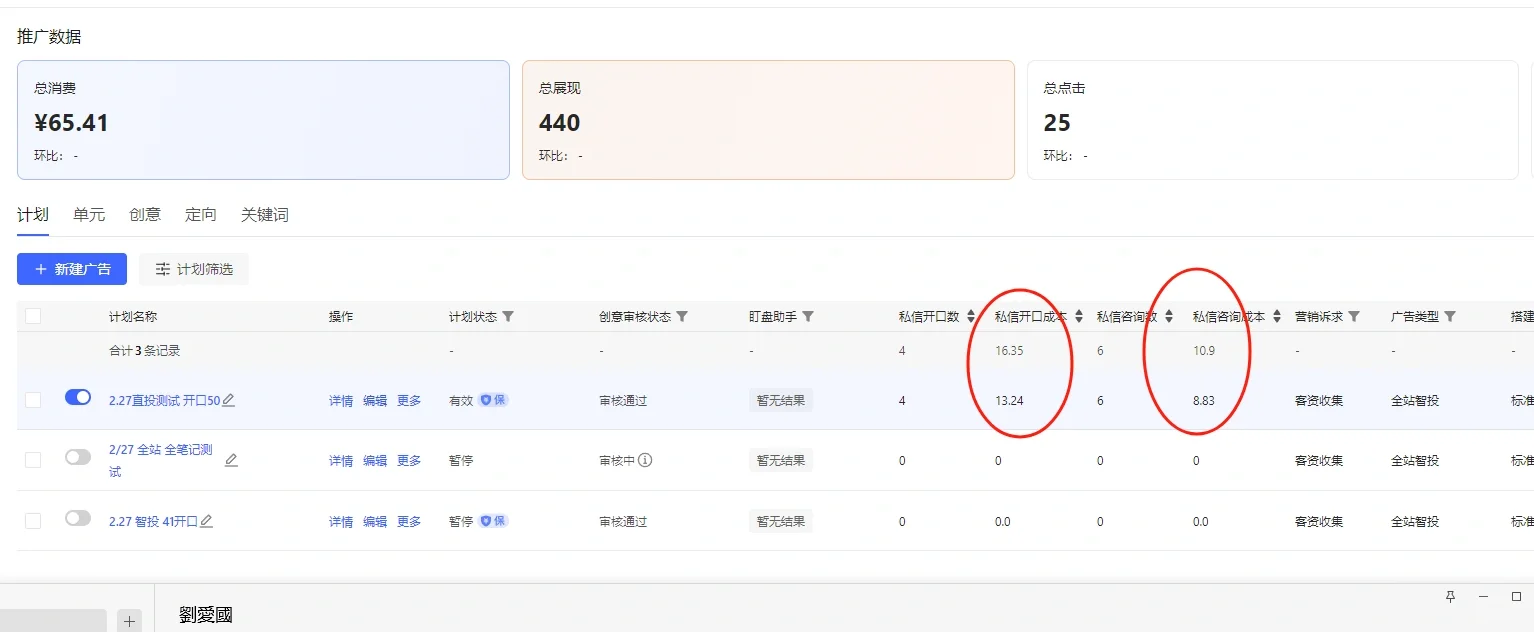This screenshot has width=1534, height=632.
Task: Click the 计划筛选 filter button
Action: [x=194, y=269]
